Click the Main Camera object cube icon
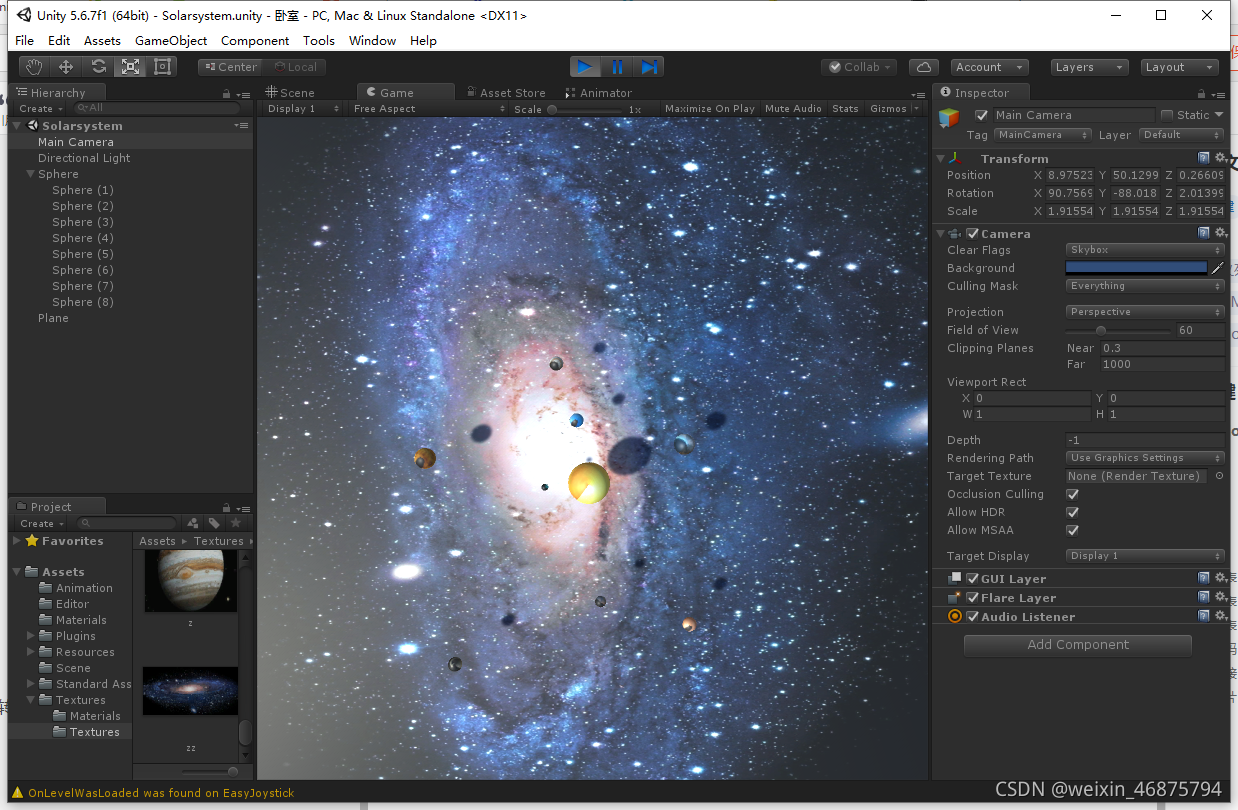 coord(949,119)
